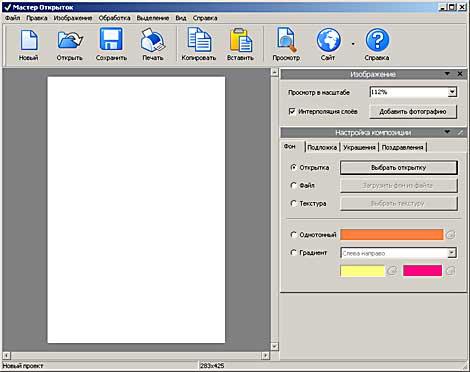Click the picker icon beside pink gradient swatch
This screenshot has height=372, width=470.
point(450,270)
